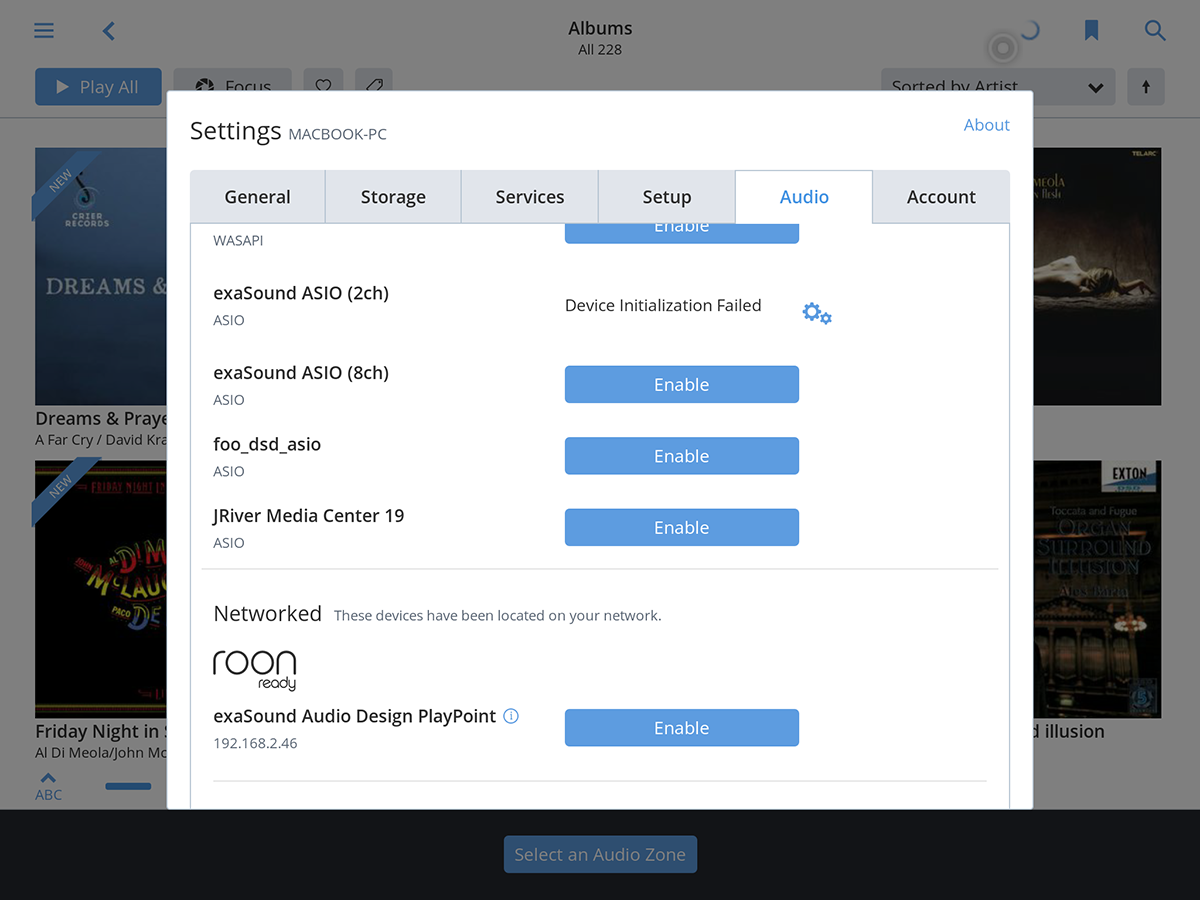1200x900 pixels.
Task: Open the Organ Surround Illusion album cover
Action: pos(1097,589)
